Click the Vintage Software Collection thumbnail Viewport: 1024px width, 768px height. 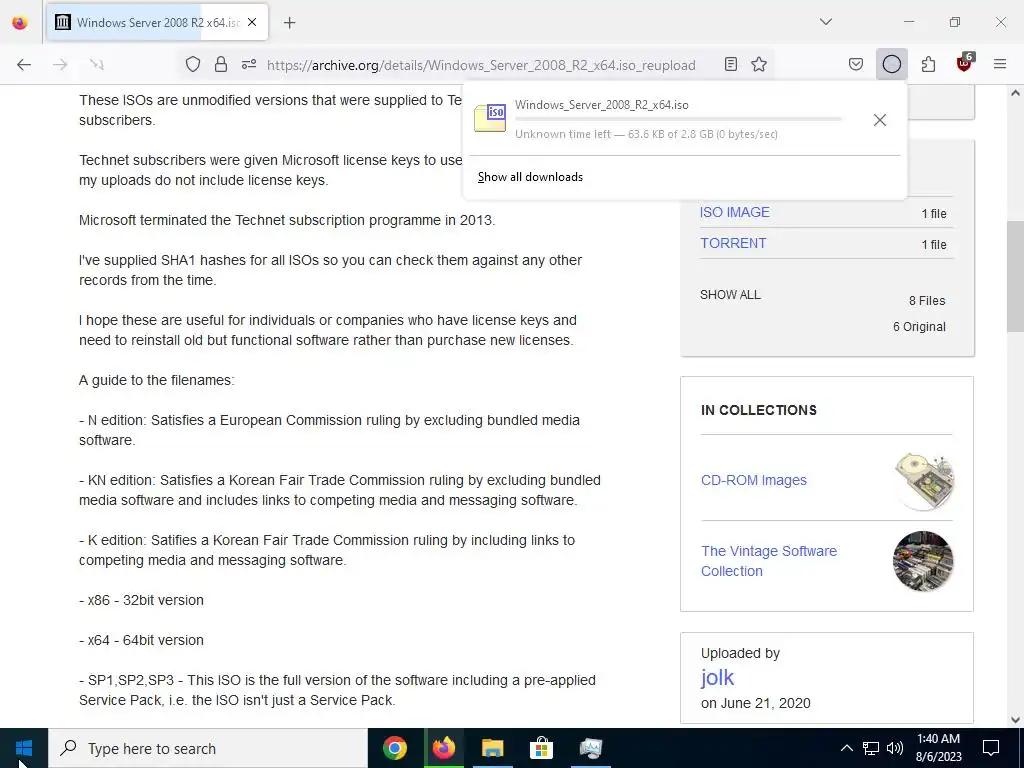(x=923, y=561)
